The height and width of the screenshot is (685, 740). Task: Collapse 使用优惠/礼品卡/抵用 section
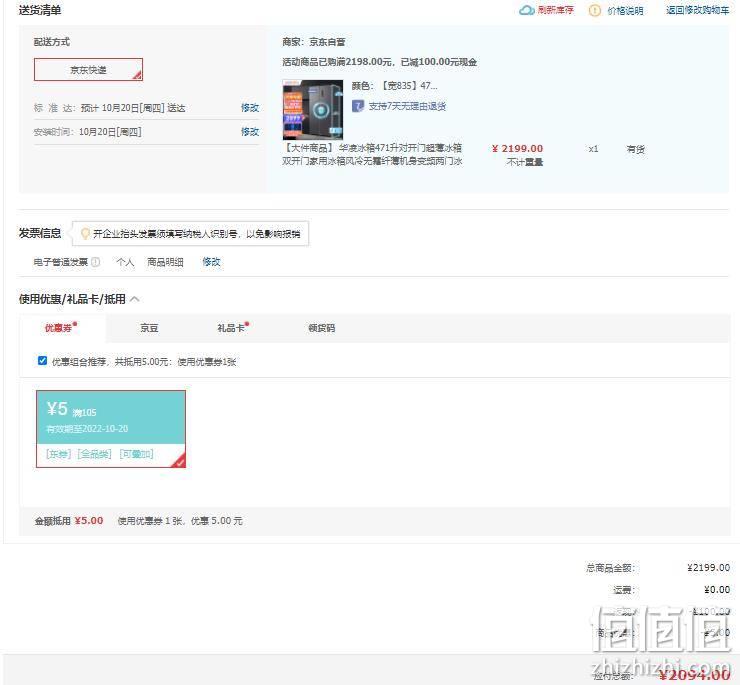[x=135, y=299]
